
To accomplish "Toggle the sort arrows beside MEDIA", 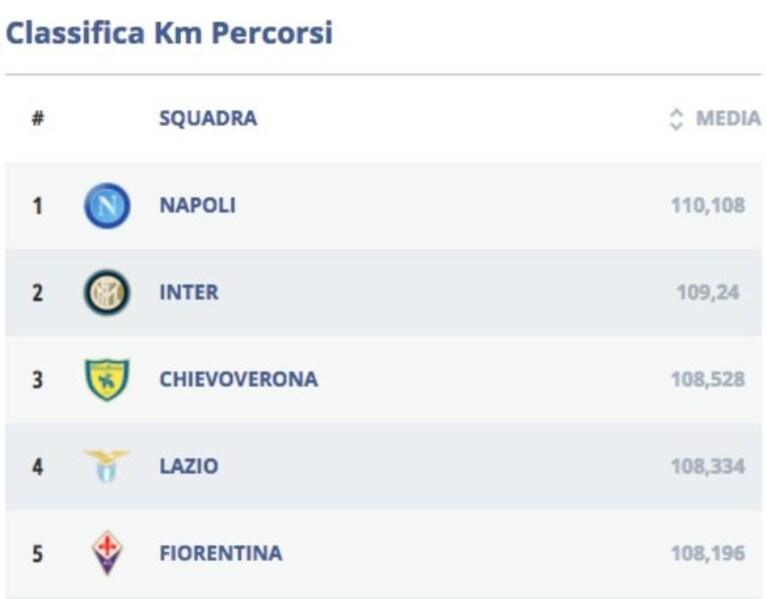I will 676,119.
